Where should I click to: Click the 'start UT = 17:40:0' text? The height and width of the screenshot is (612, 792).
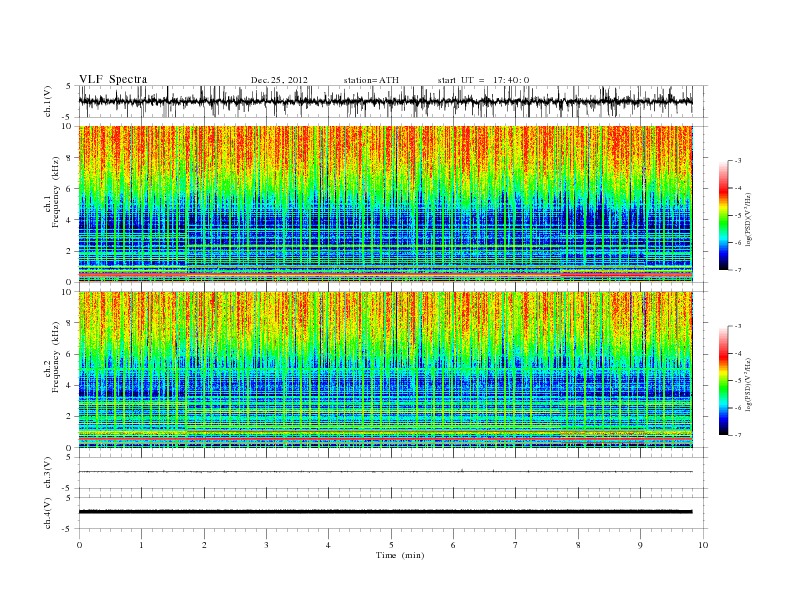click(x=483, y=80)
